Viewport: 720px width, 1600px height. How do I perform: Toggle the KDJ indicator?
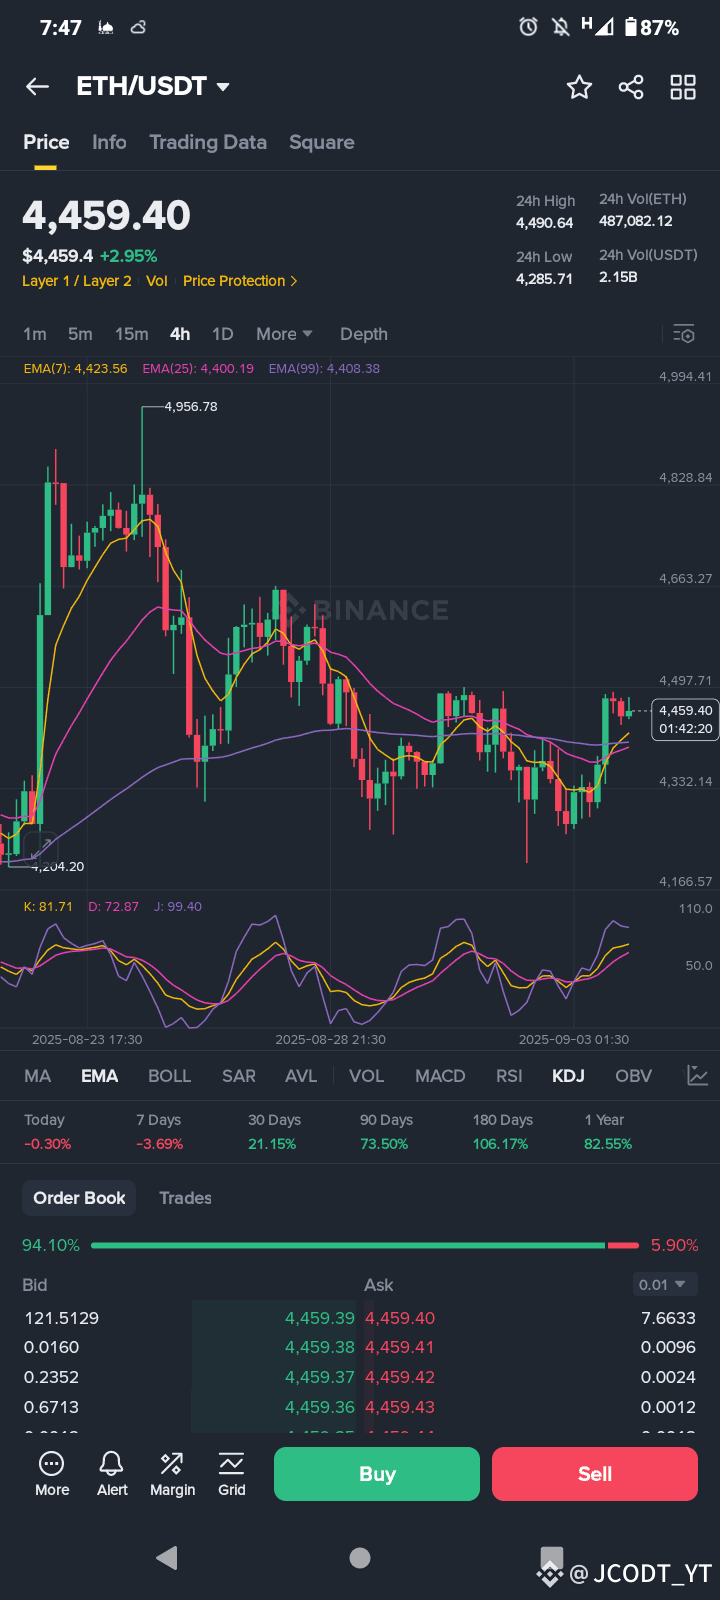568,1076
